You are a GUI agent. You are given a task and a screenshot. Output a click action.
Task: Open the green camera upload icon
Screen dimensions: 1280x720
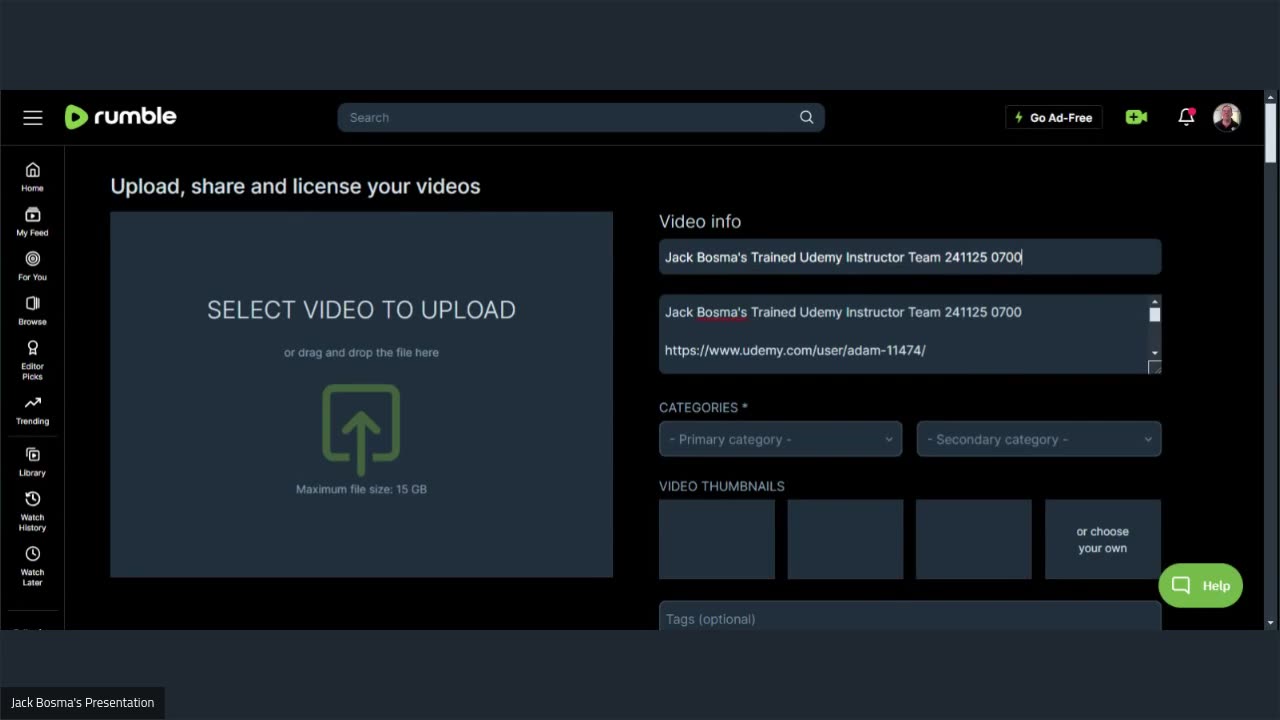point(1136,117)
